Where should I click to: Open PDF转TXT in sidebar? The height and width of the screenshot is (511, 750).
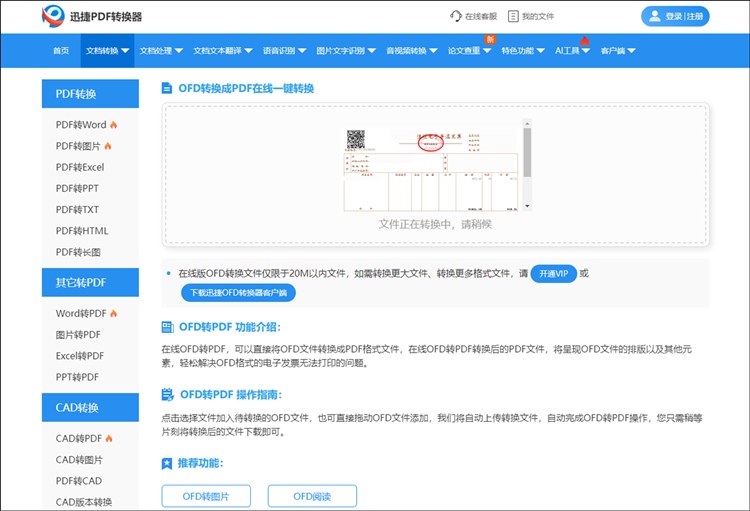(x=77, y=210)
